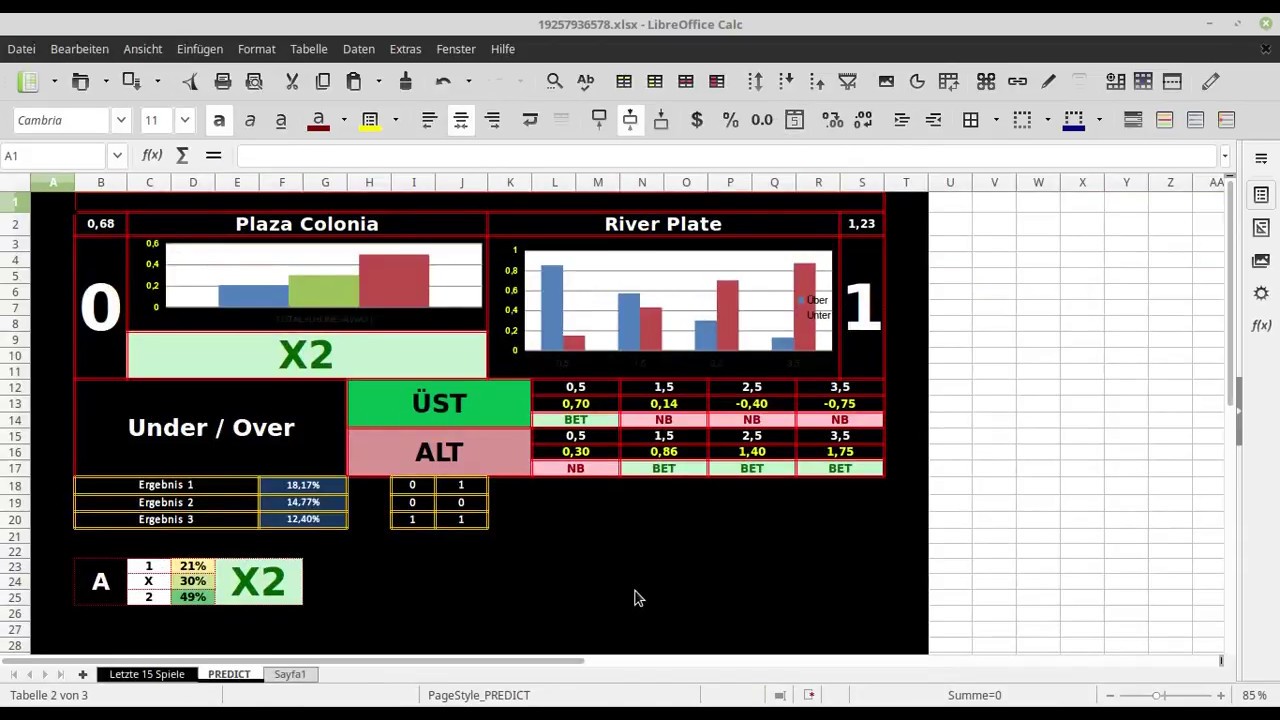Screen dimensions: 1280x720
Task: Open the Sidebar Styles panel
Action: (x=1261, y=227)
